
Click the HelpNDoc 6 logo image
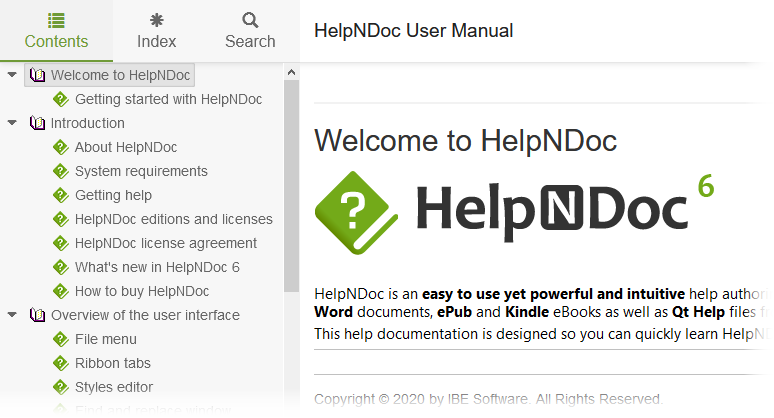tap(514, 213)
